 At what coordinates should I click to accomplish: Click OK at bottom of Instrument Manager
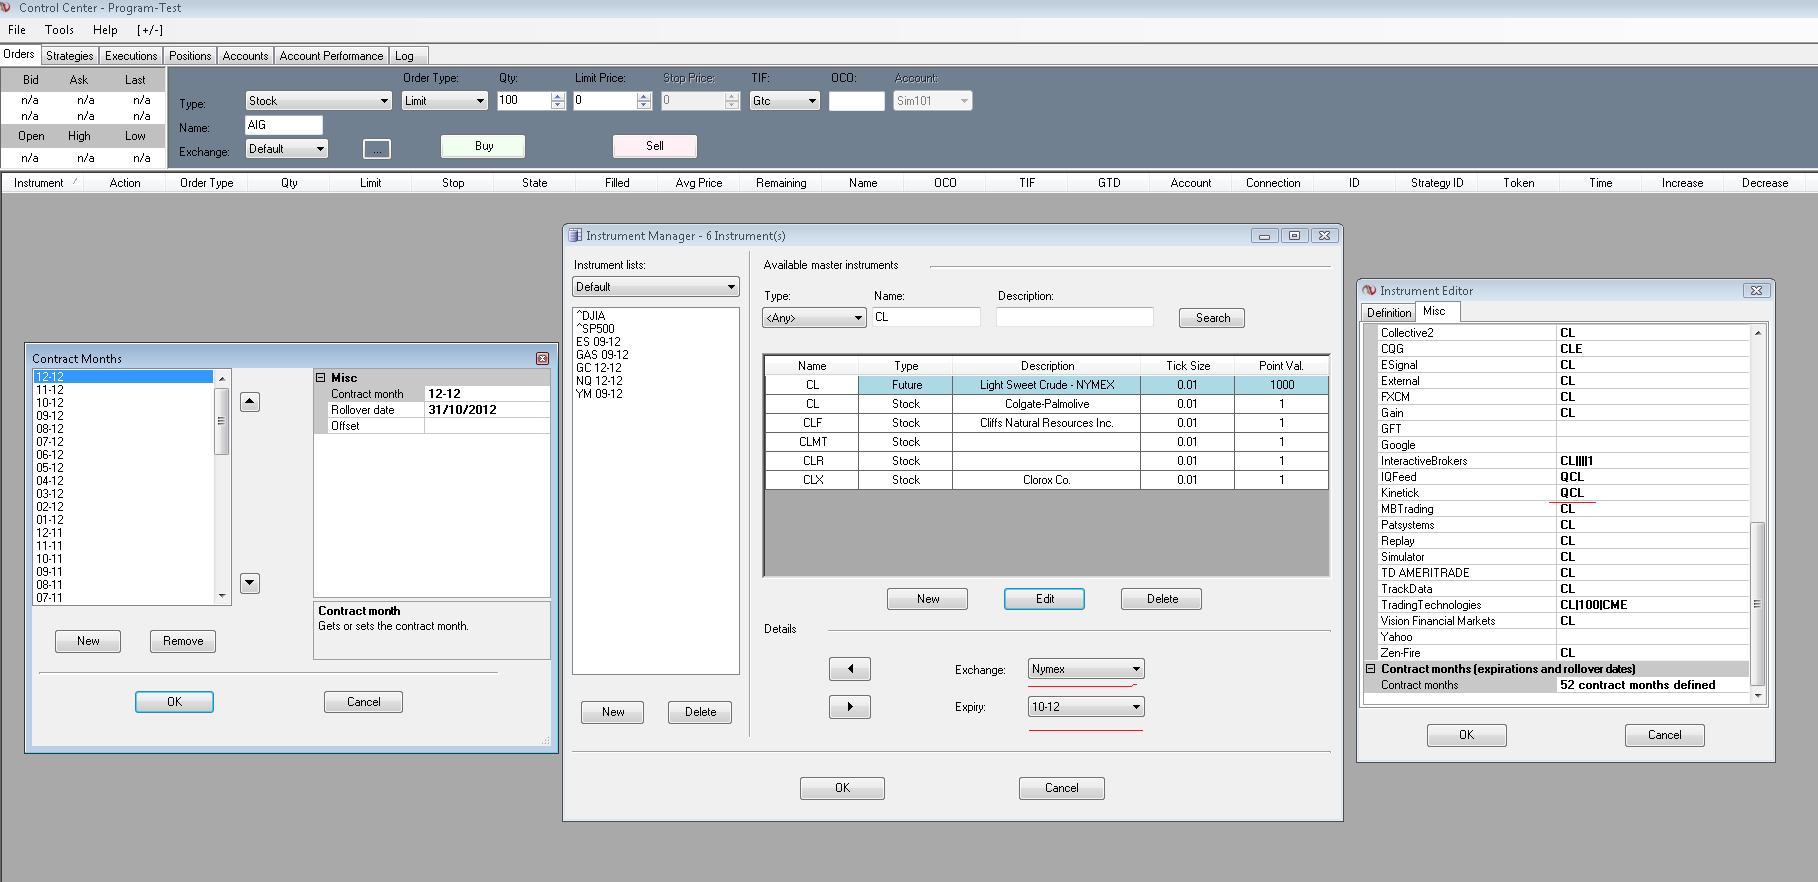[x=842, y=788]
